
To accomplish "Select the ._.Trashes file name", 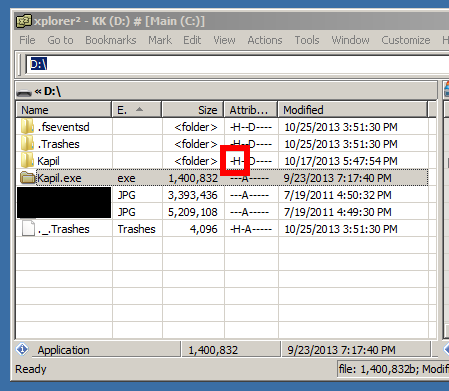I will coord(63,229).
